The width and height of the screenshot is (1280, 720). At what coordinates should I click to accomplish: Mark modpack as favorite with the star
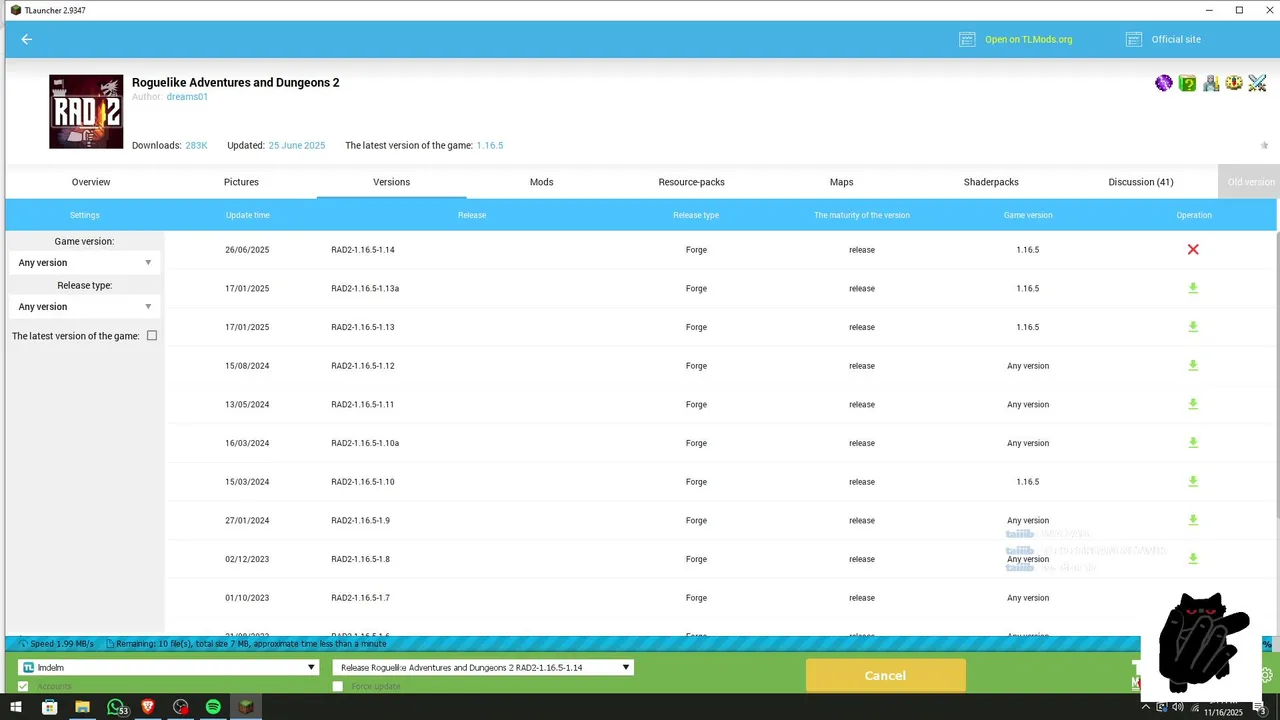pyautogui.click(x=1264, y=146)
